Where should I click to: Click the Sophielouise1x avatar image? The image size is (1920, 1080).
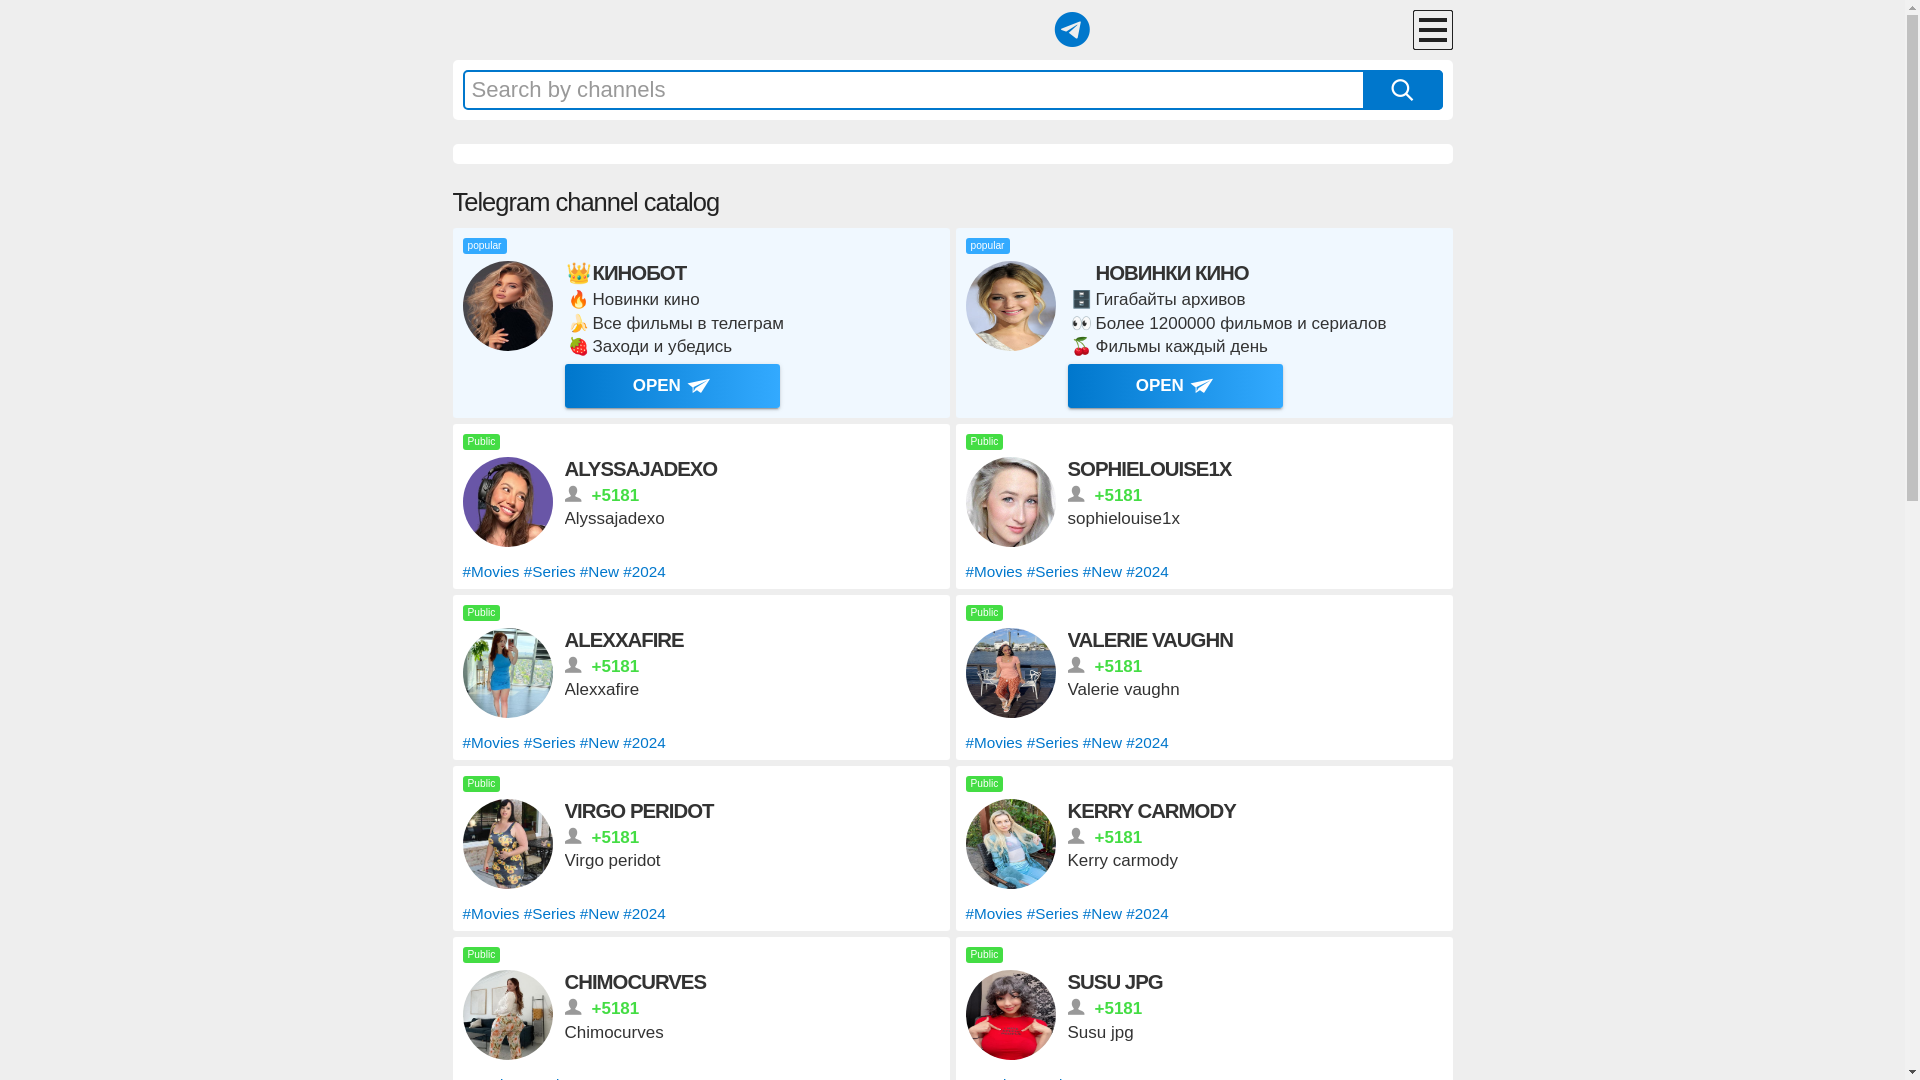(x=1011, y=502)
